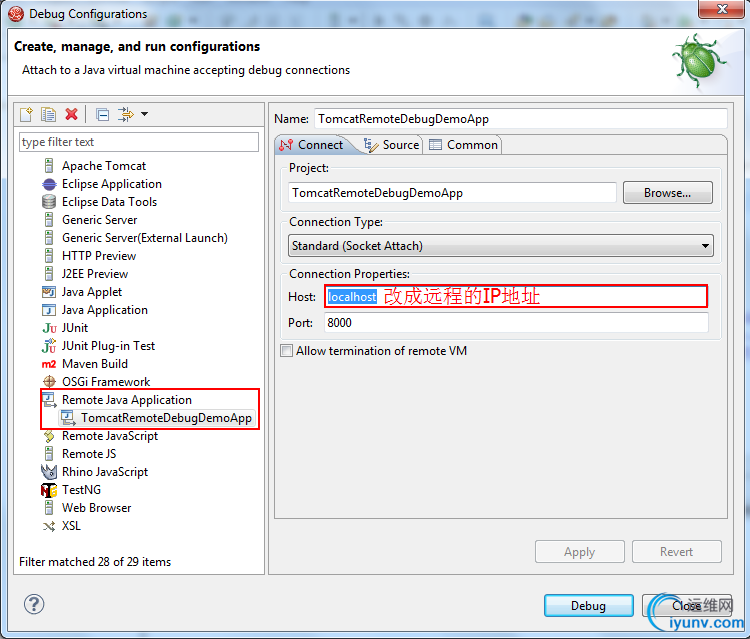Select TestNG configuration icon
750x639 pixels.
tap(49, 490)
